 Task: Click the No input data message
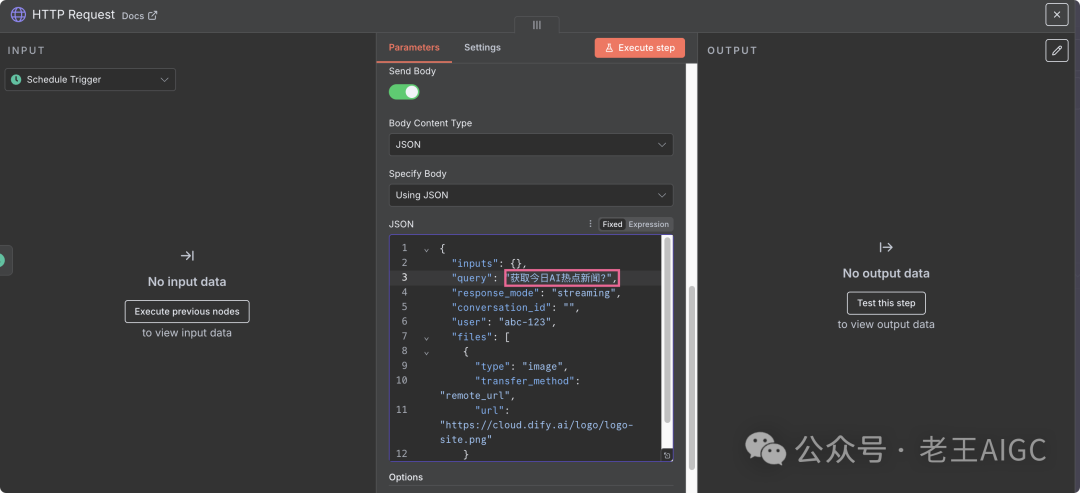187,282
